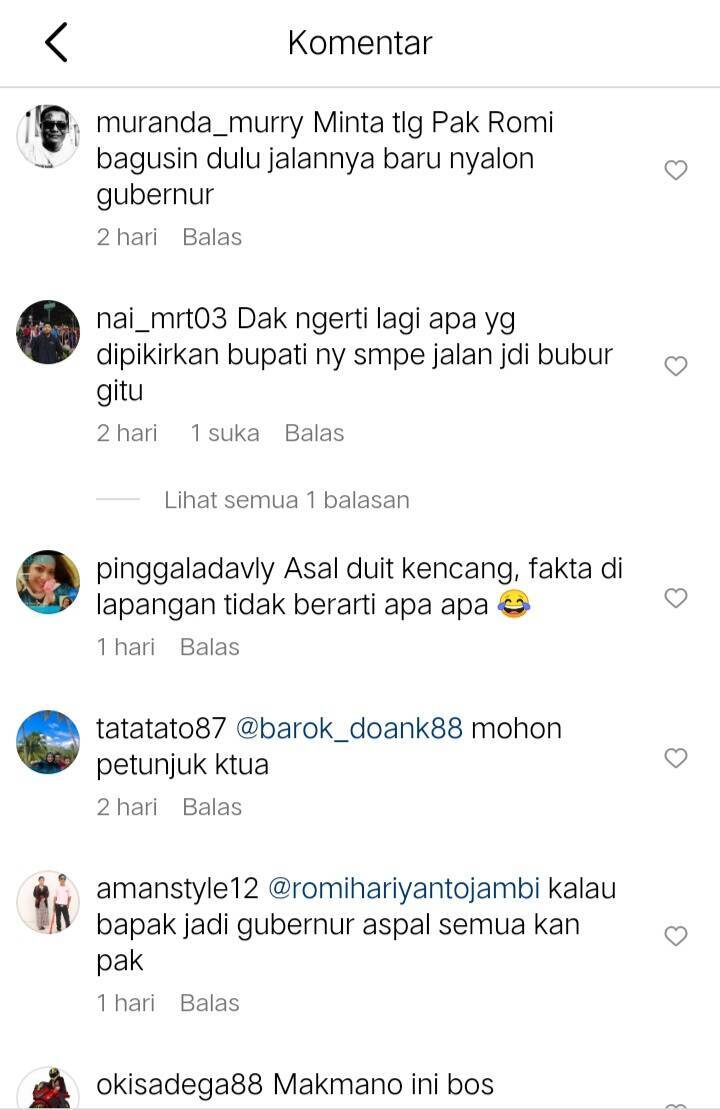720x1110 pixels.
Task: Open okisadega88's avatar
Action: point(48,1089)
